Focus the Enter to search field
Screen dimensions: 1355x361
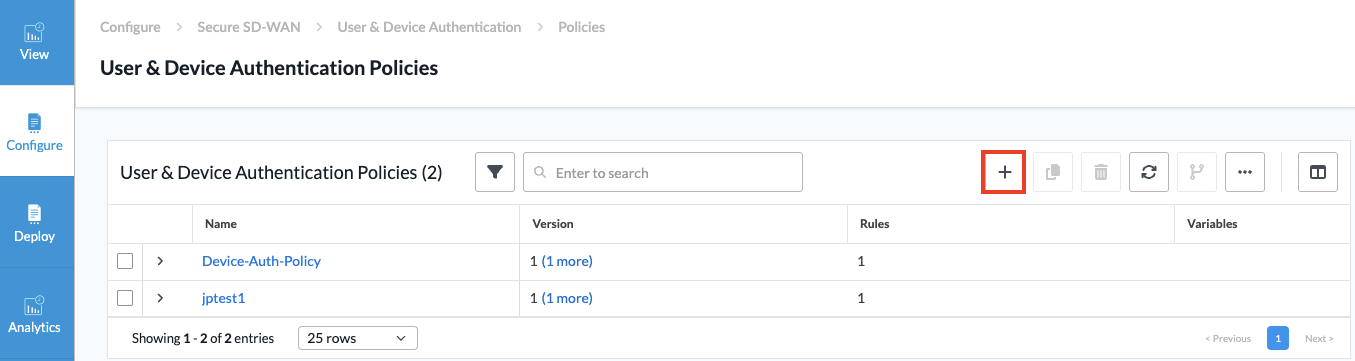coord(663,172)
